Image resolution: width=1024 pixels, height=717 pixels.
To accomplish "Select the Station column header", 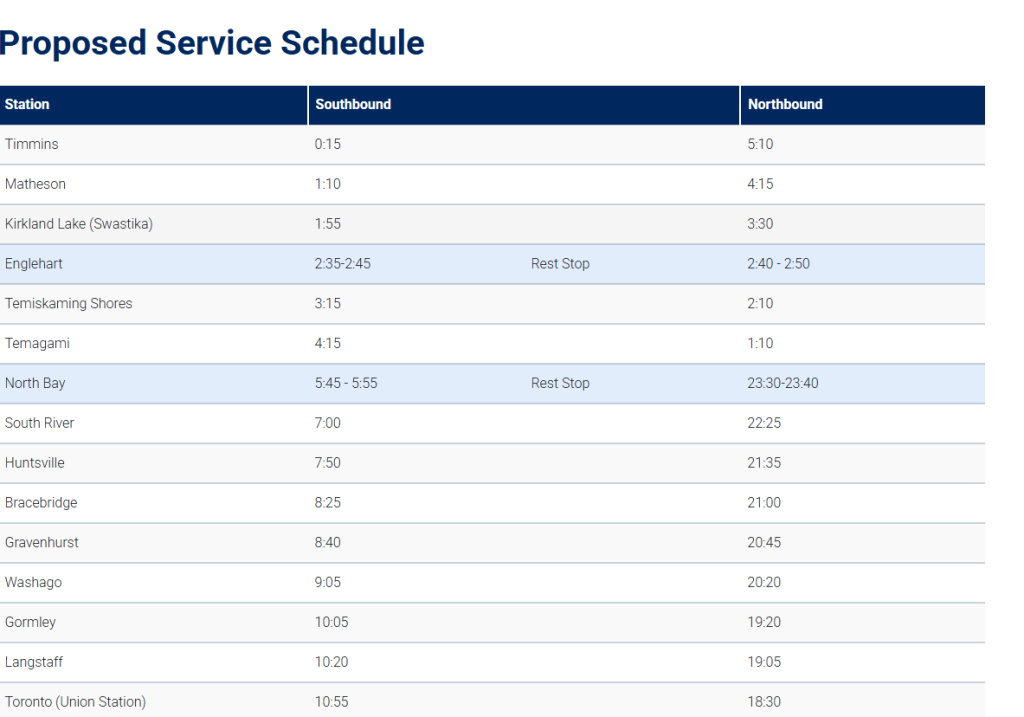I will (x=27, y=104).
